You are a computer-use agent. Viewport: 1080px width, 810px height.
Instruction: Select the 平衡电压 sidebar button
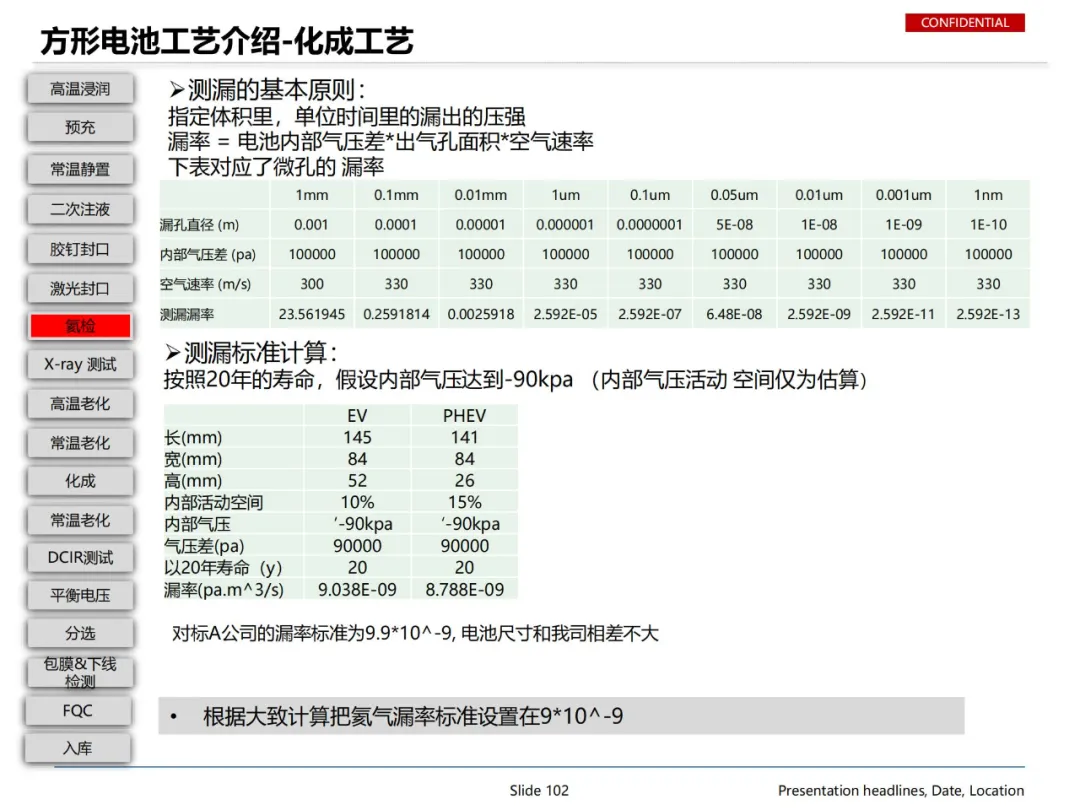point(80,596)
